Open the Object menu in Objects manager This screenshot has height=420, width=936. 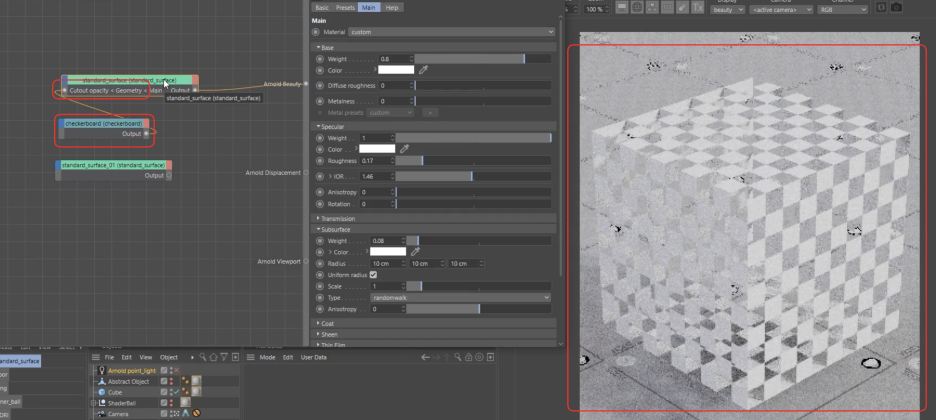[168, 357]
